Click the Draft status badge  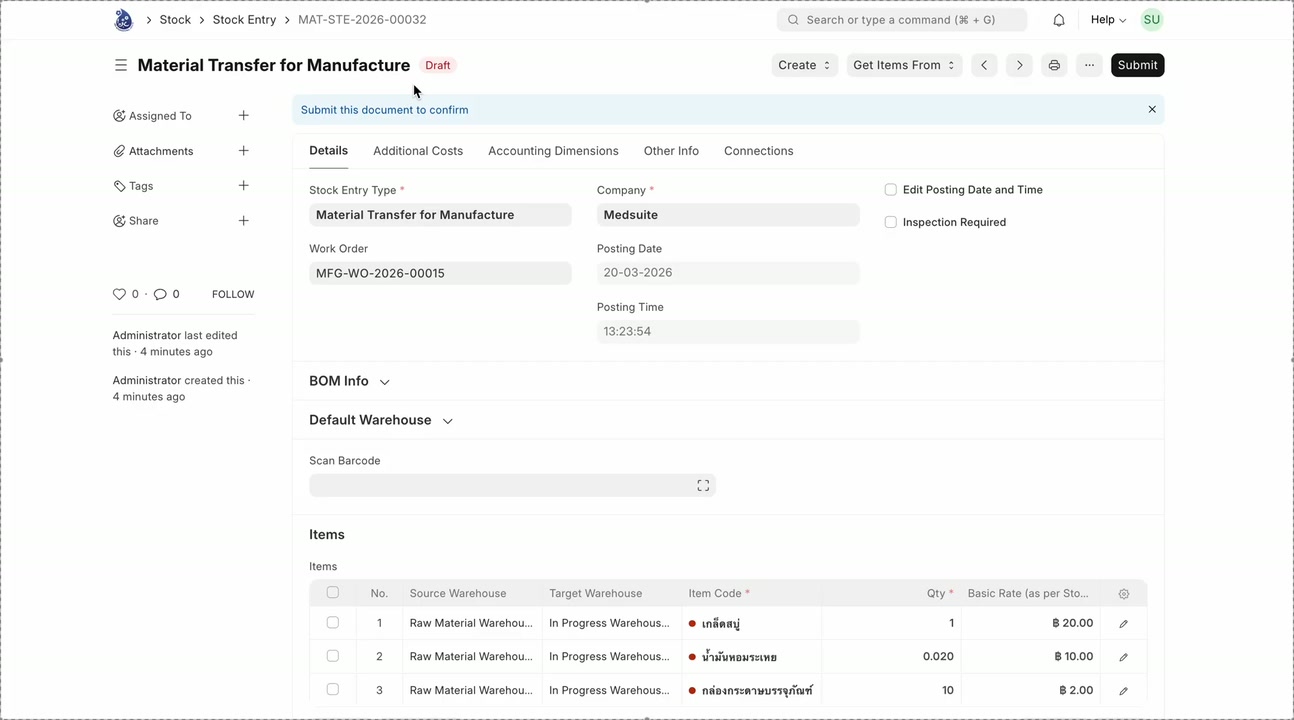click(438, 65)
